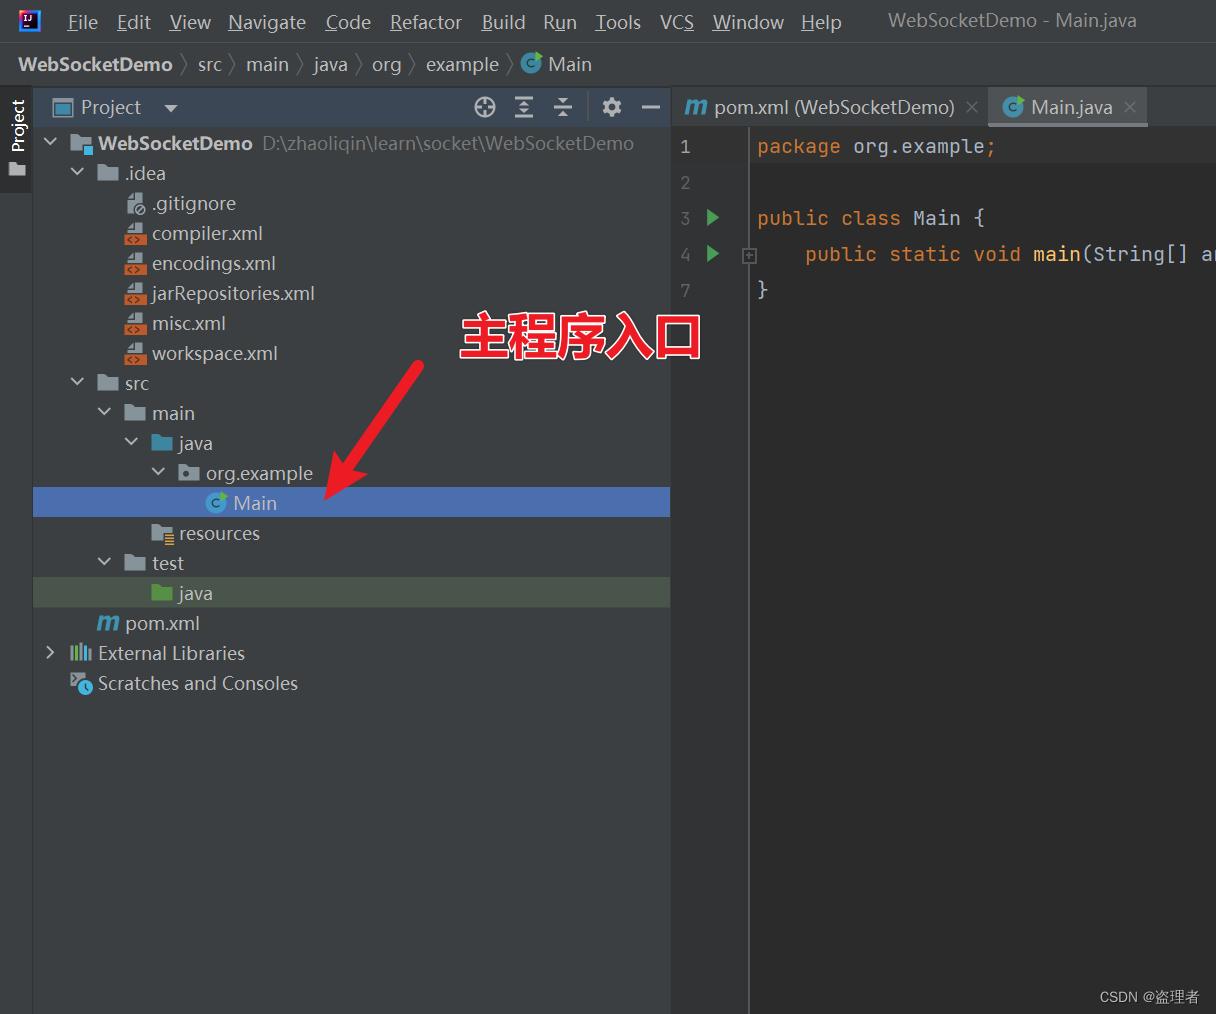Select encodings.xml in the tree
Screen dimensions: 1216x1014
point(214,263)
